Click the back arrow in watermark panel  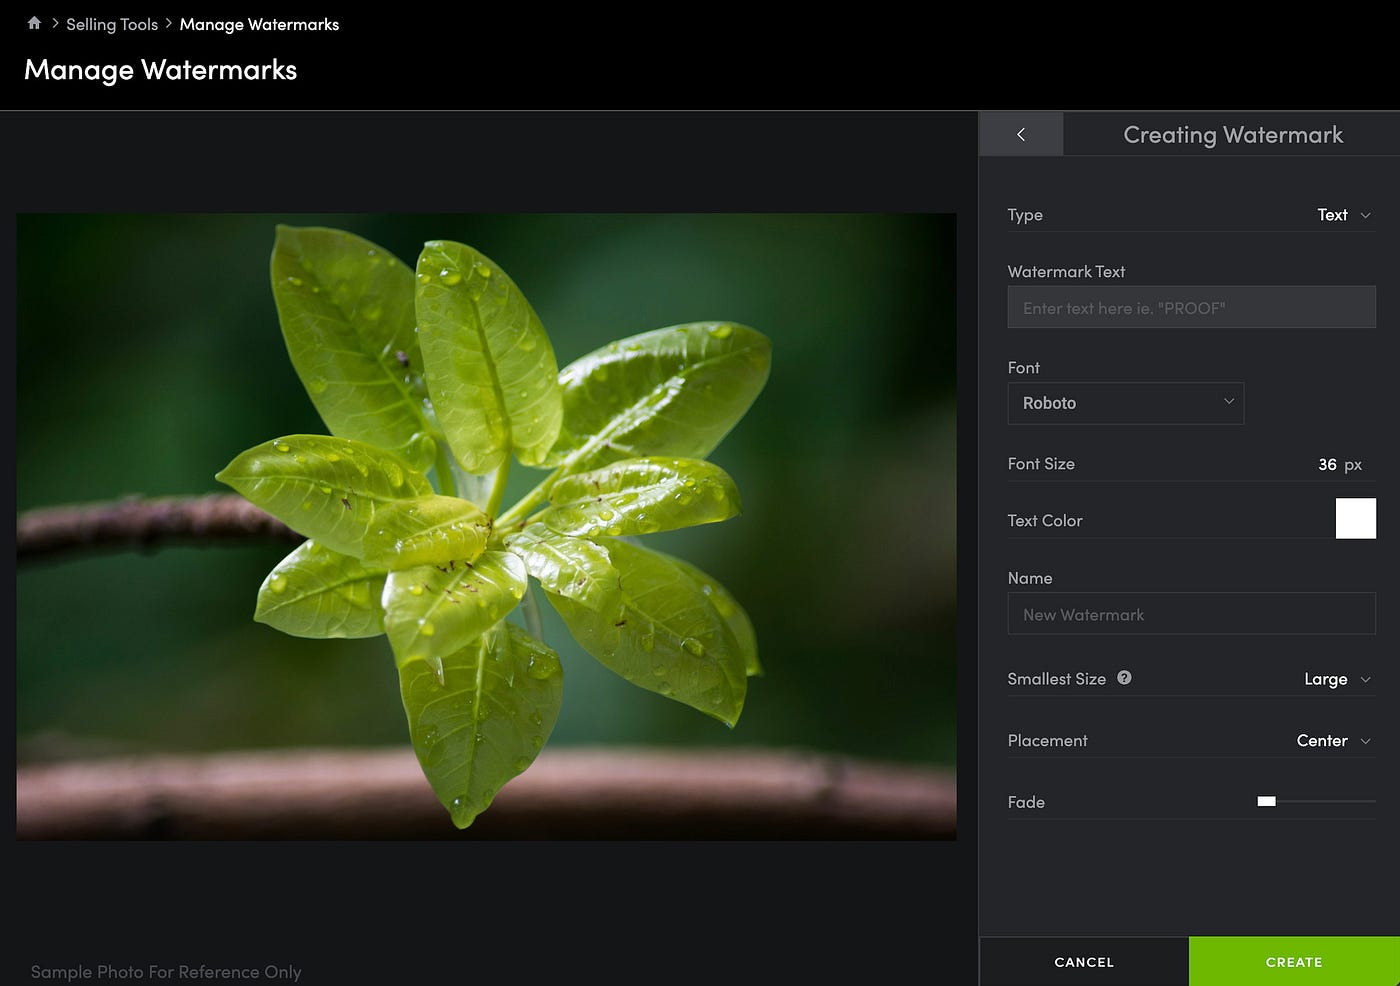pyautogui.click(x=1020, y=134)
